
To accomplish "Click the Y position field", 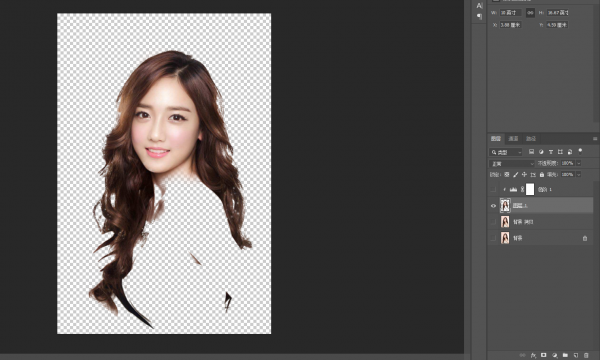I will point(557,25).
